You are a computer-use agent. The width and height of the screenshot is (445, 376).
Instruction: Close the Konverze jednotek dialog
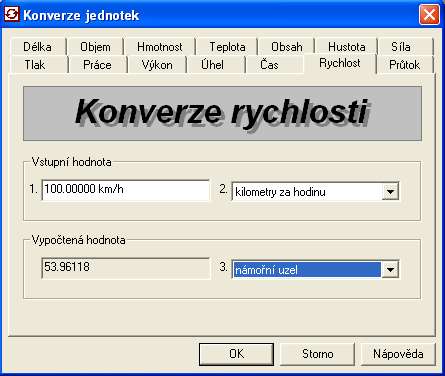pyautogui.click(x=429, y=15)
